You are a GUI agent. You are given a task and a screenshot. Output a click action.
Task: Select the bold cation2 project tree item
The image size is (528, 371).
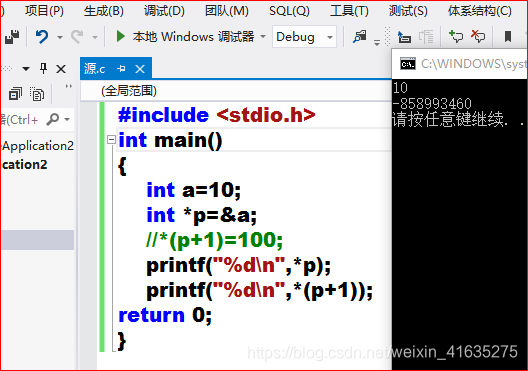[x=25, y=165]
